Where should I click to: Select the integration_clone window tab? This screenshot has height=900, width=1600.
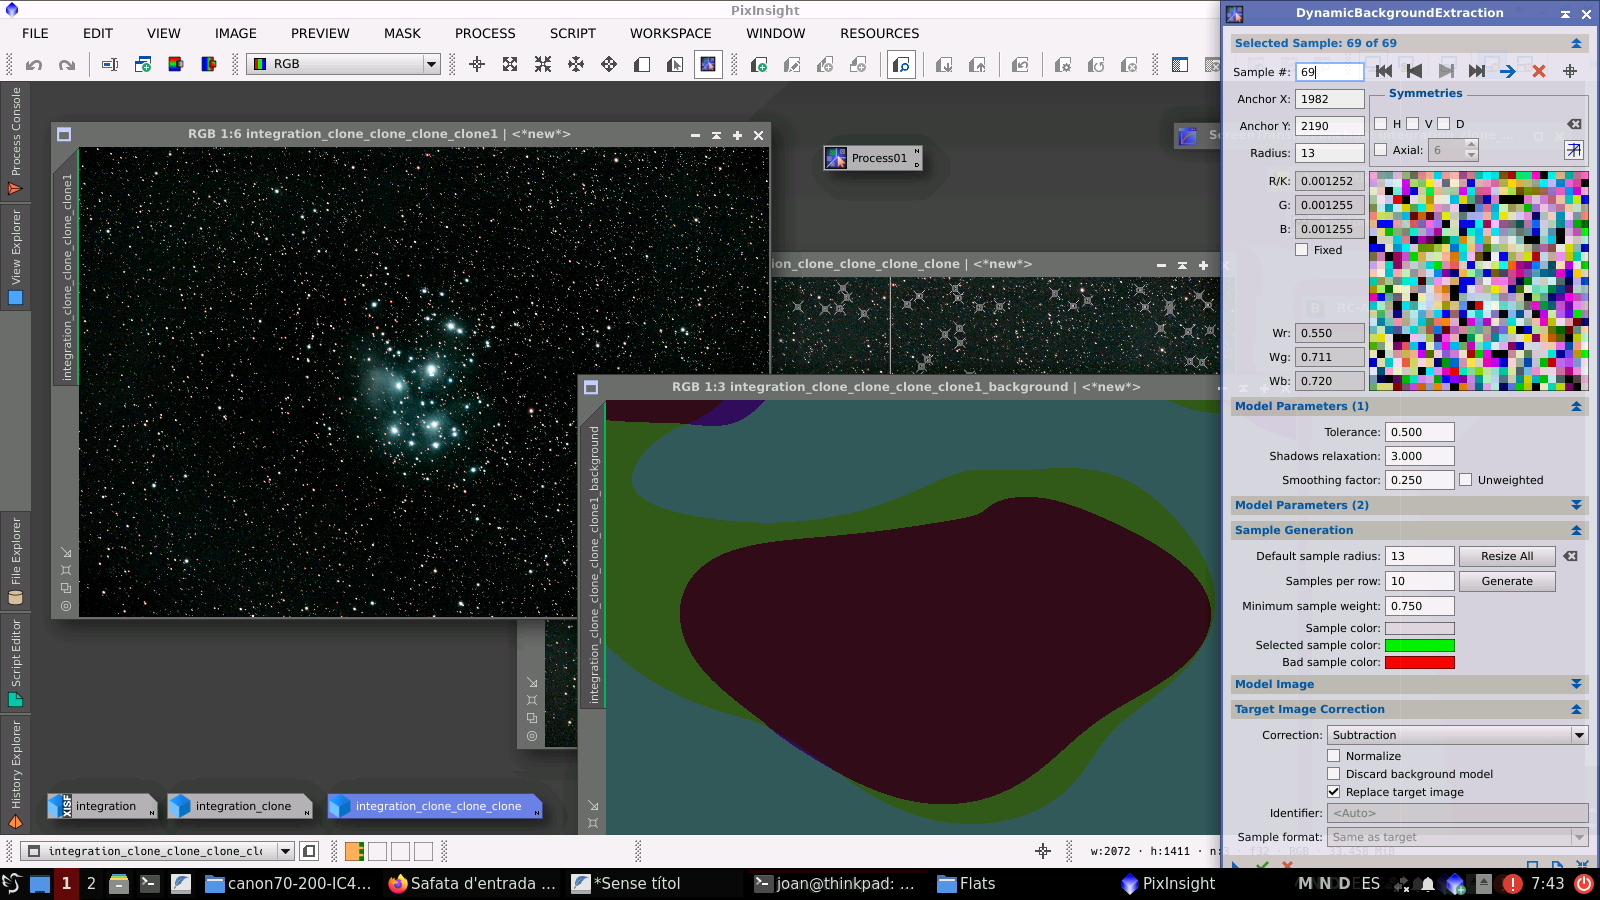tap(240, 806)
